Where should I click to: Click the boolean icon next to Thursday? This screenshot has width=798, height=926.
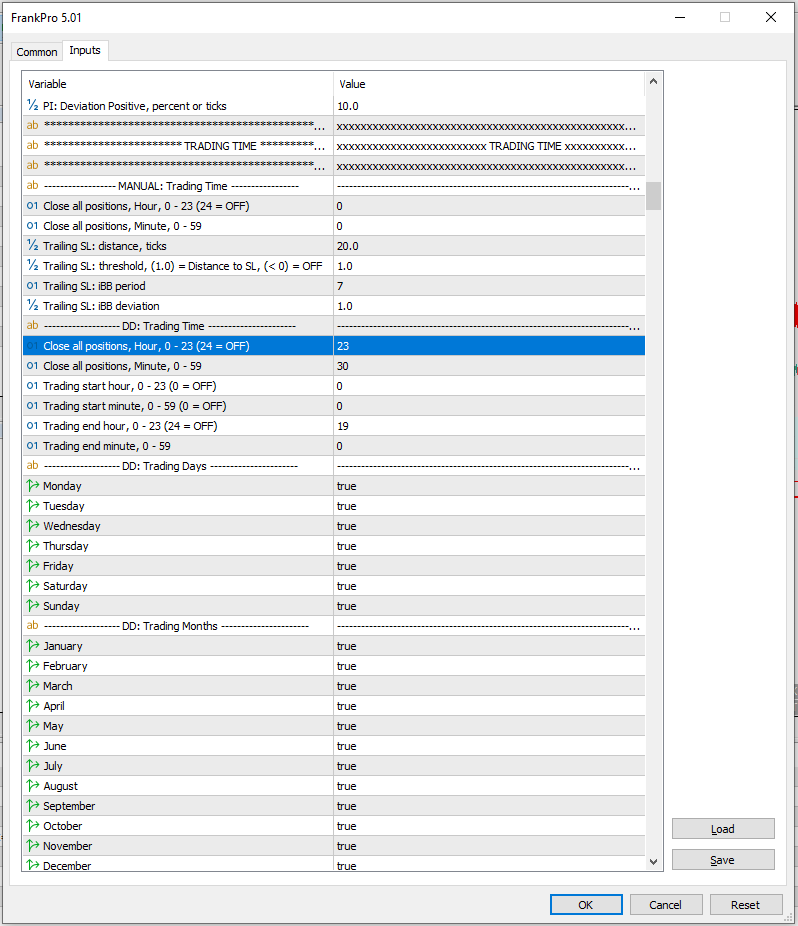pos(32,546)
